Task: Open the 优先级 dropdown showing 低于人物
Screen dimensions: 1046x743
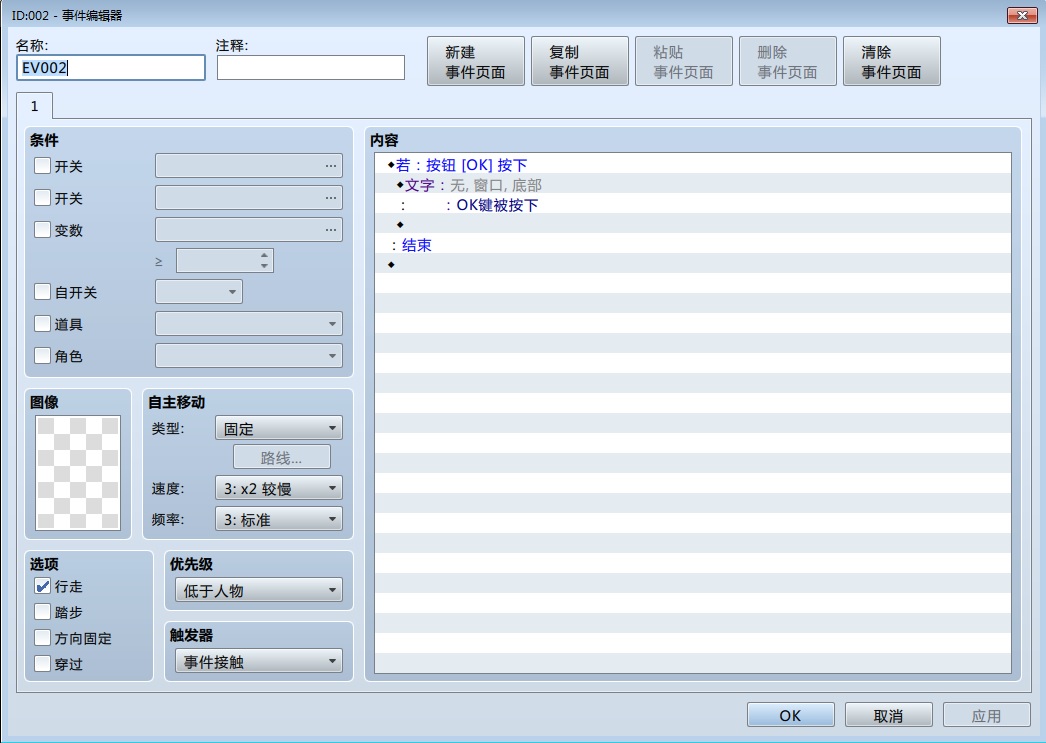Action: click(x=259, y=590)
